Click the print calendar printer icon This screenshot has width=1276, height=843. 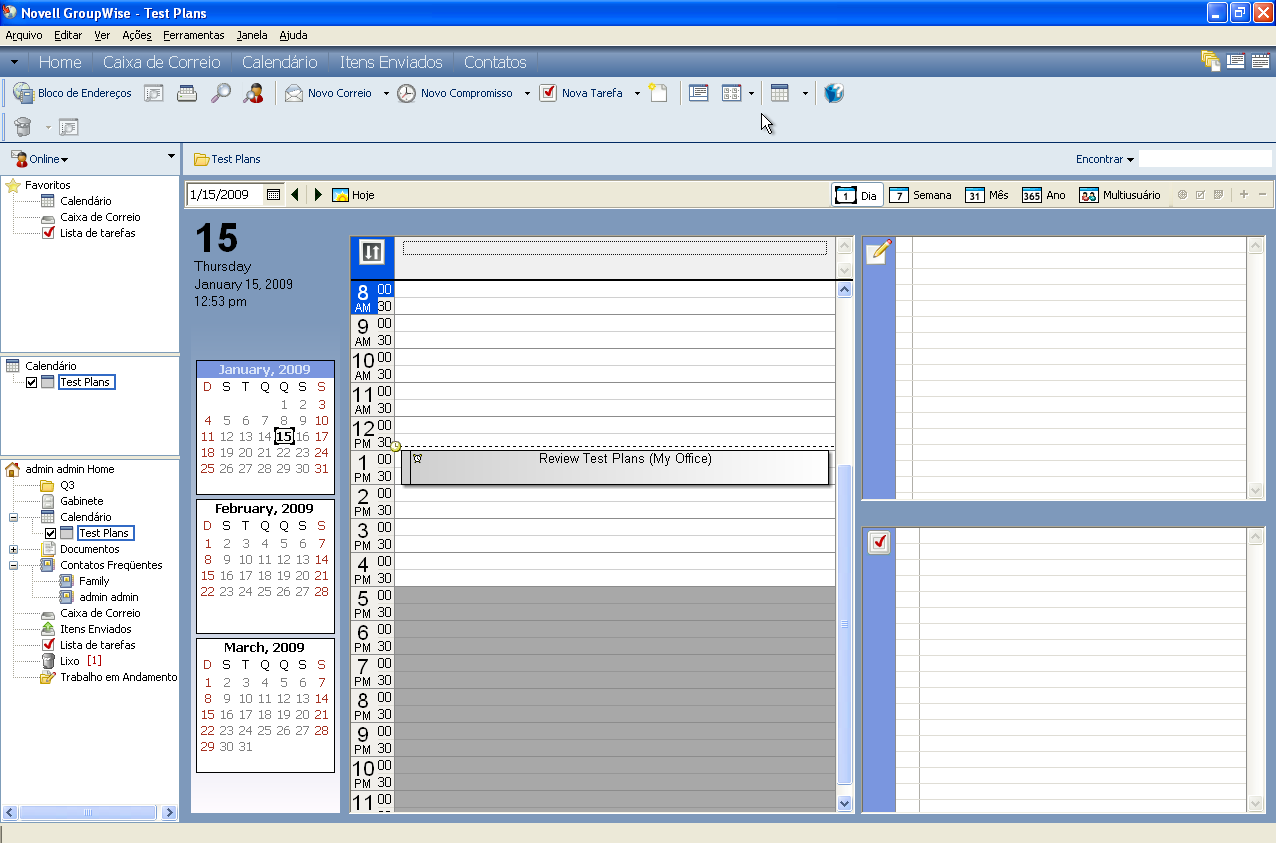click(x=187, y=93)
